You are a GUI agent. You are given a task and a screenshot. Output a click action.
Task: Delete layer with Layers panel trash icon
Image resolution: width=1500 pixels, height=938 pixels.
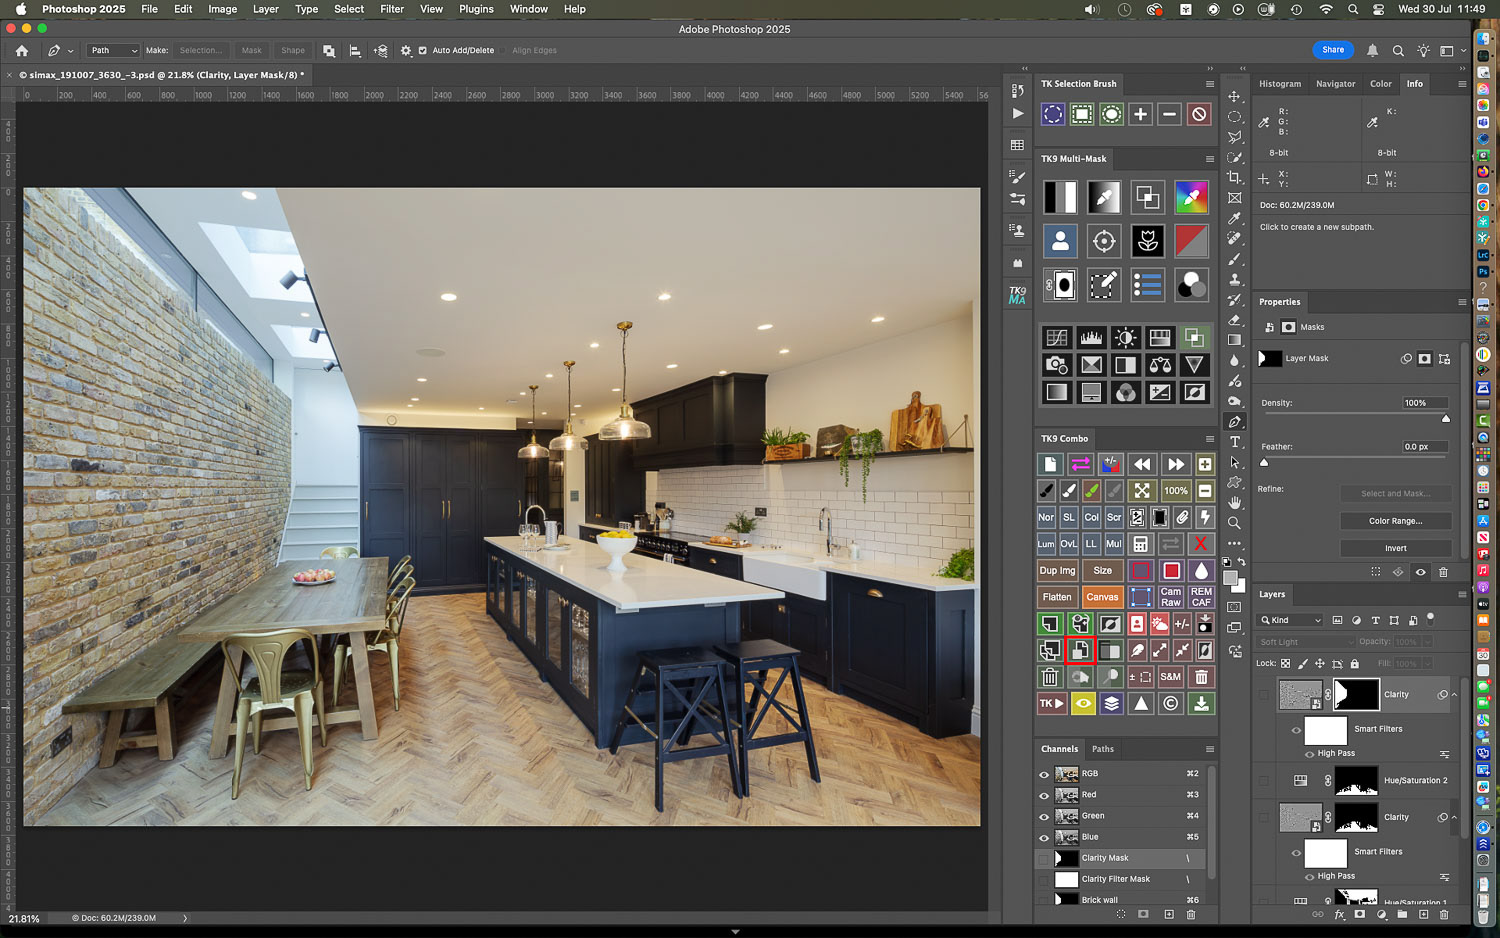(1444, 915)
